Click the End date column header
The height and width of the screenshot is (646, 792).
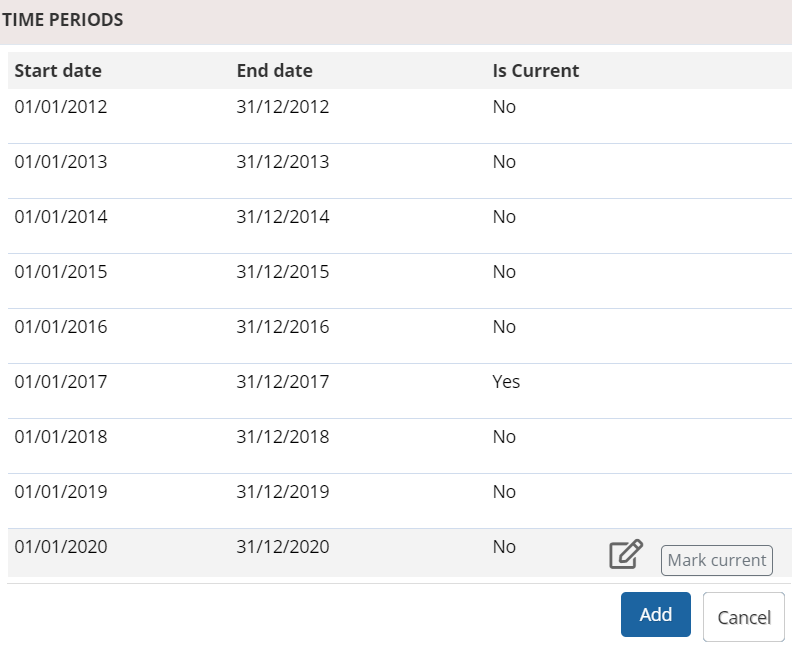pyautogui.click(x=274, y=71)
